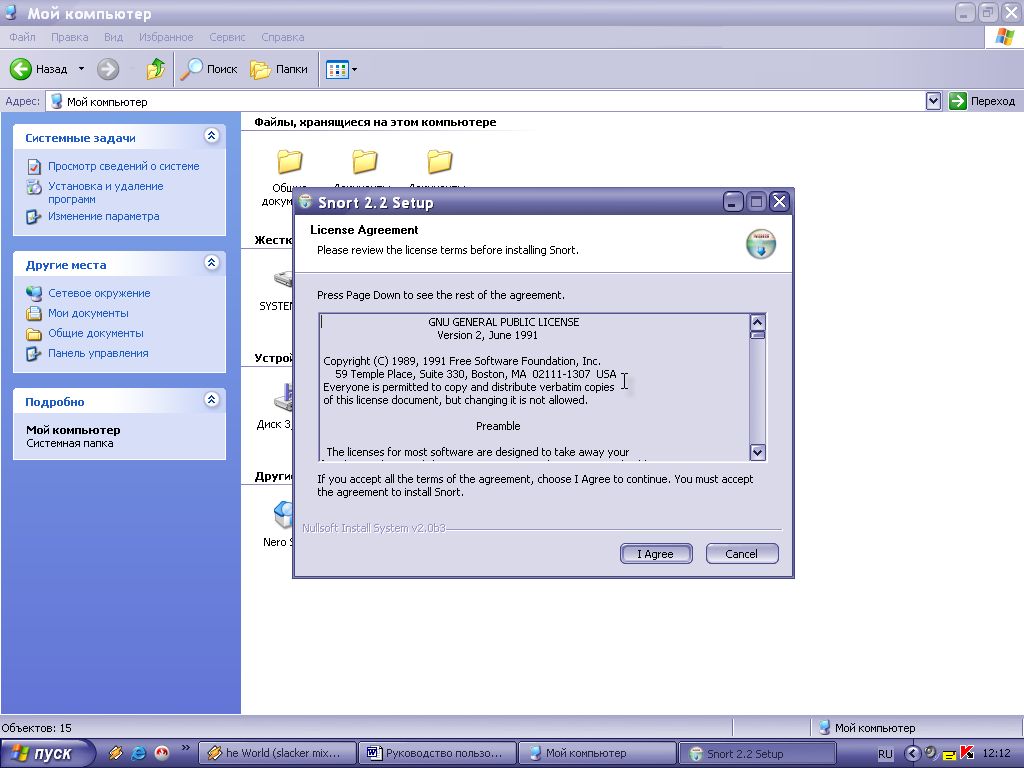Click the taskbar clock 12:12
The image size is (1024, 768).
[997, 754]
